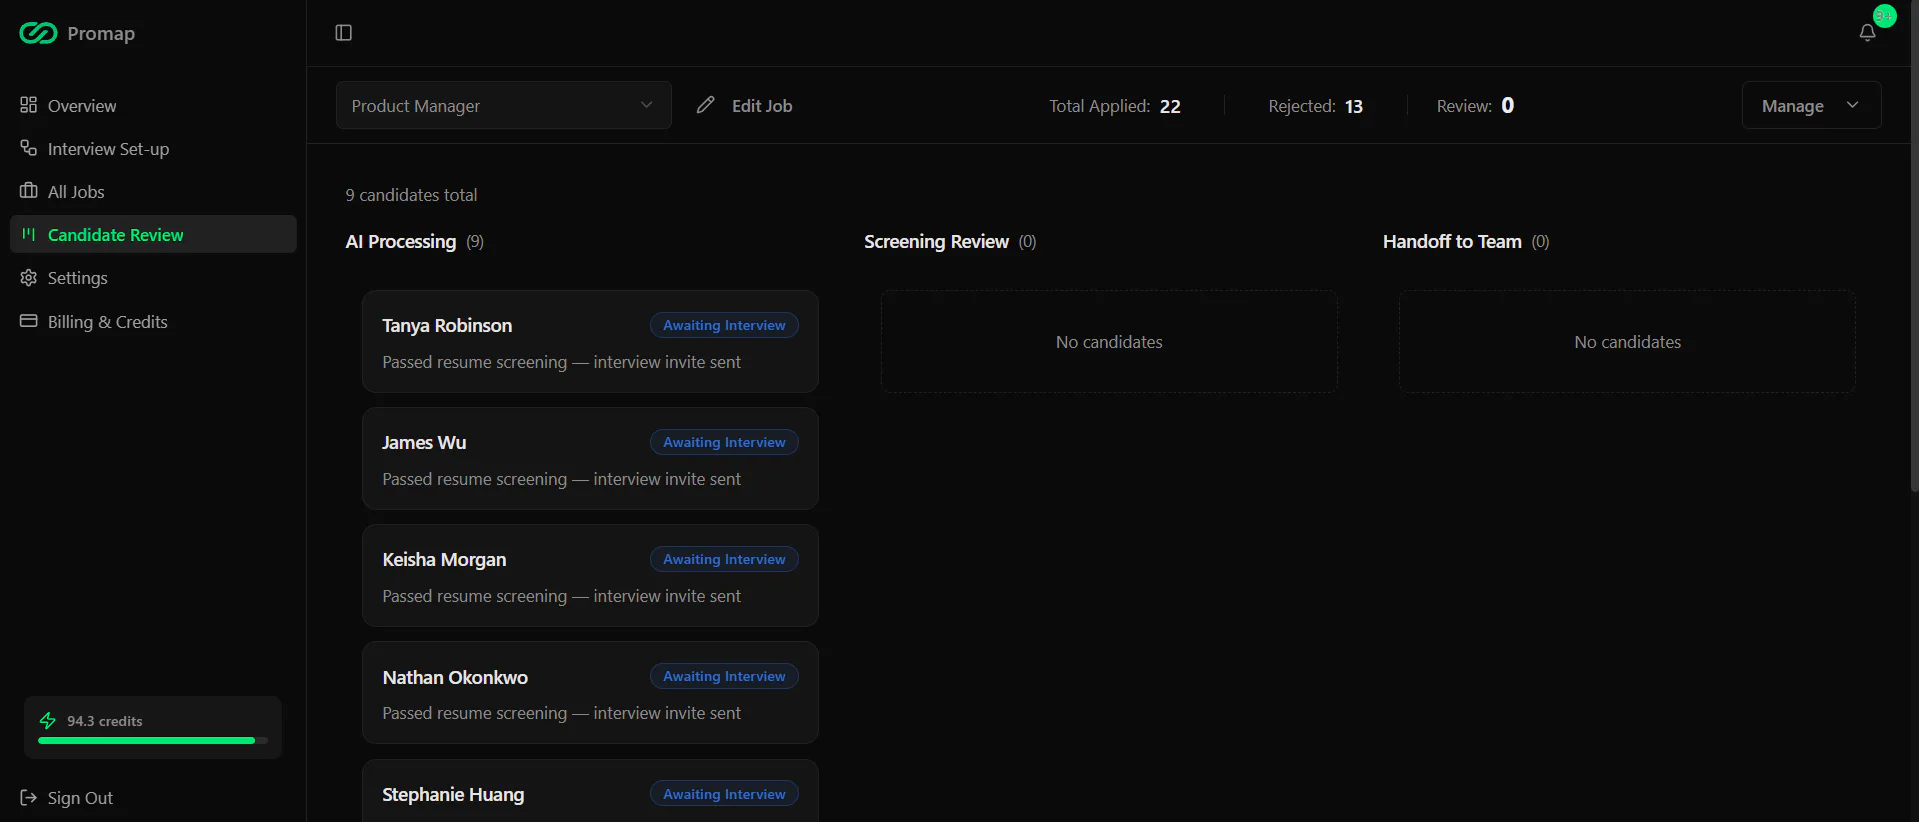Click the credits lightning bolt icon

tap(47, 721)
